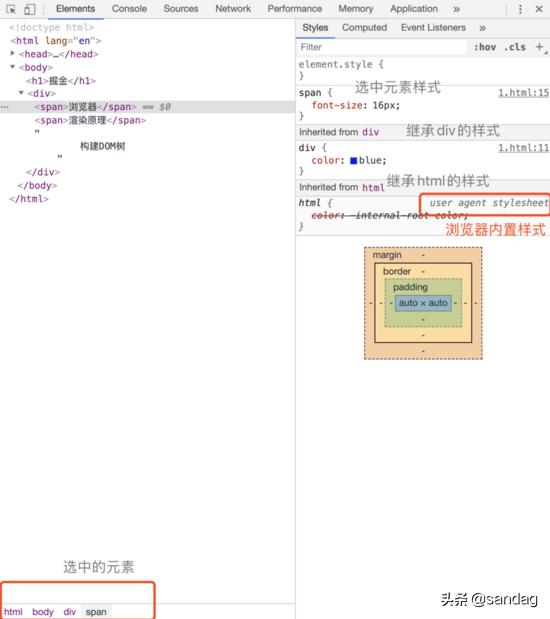Collapse the body element node
The width and height of the screenshot is (550, 619).
[x=13, y=67]
